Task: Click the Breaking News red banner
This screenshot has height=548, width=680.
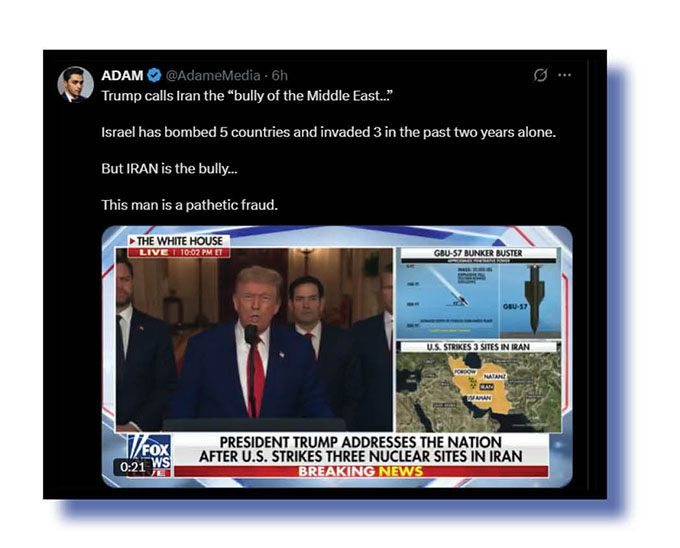Action: click(361, 471)
